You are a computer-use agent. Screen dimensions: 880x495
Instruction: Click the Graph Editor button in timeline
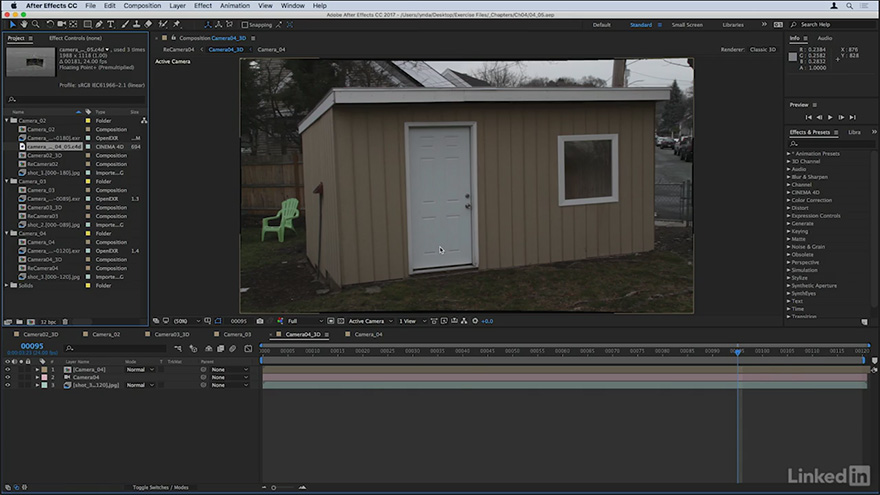pos(248,349)
